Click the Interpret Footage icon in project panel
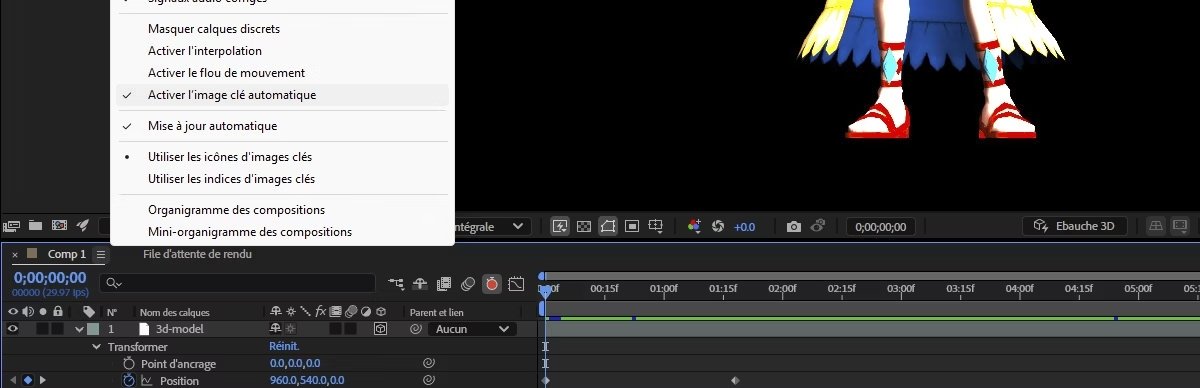Viewport: 1200px width, 388px height. [13, 225]
